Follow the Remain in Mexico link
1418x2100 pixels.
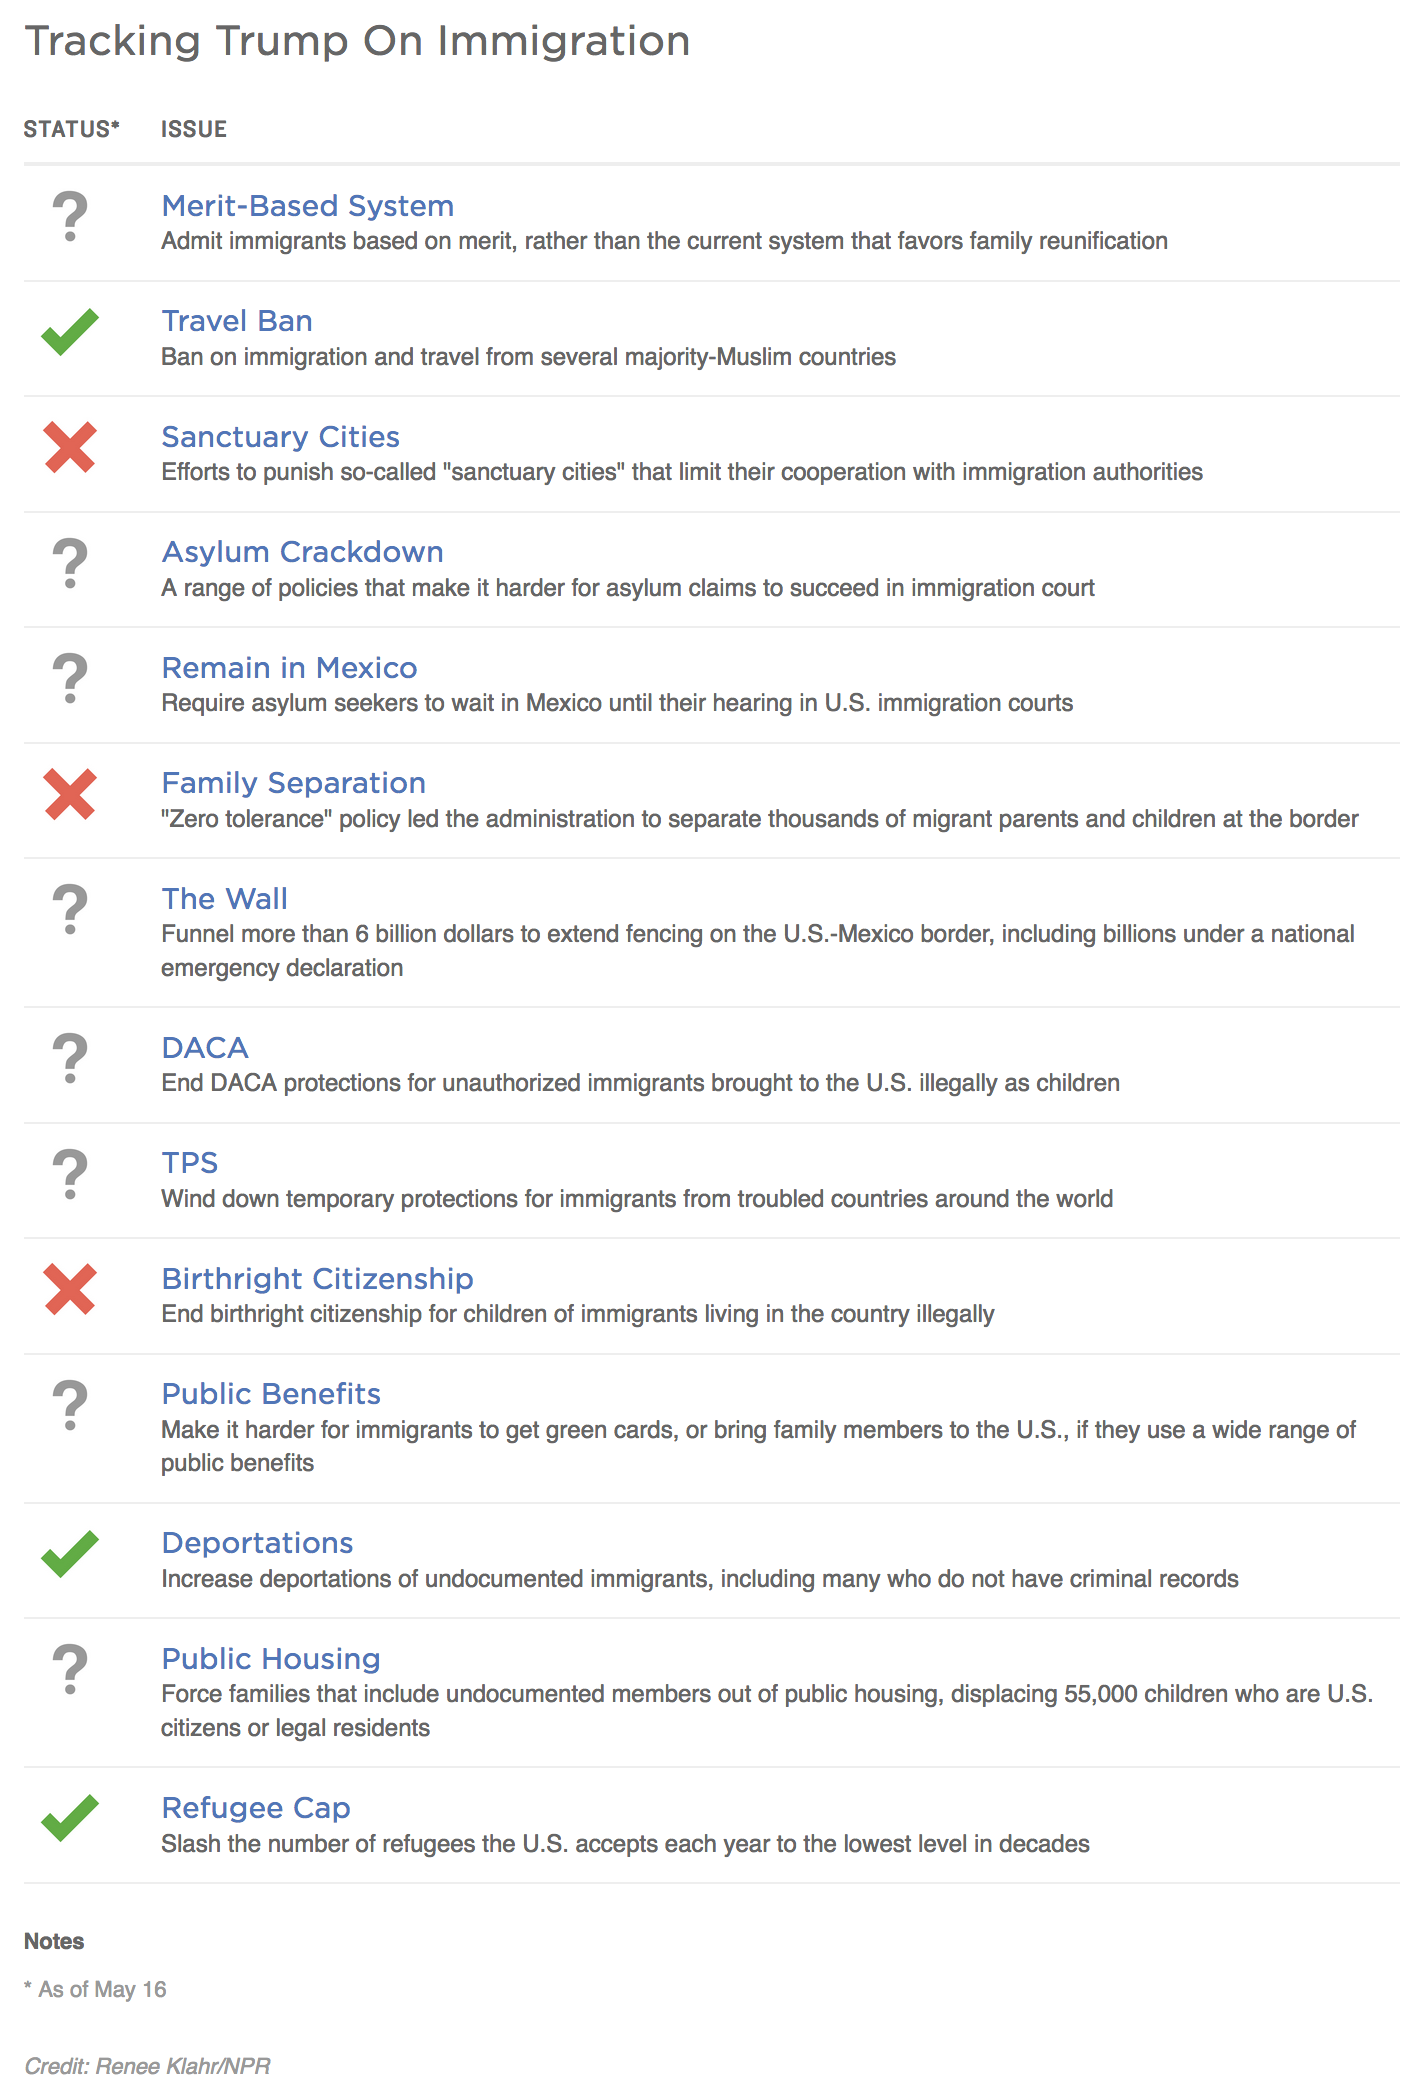[289, 668]
